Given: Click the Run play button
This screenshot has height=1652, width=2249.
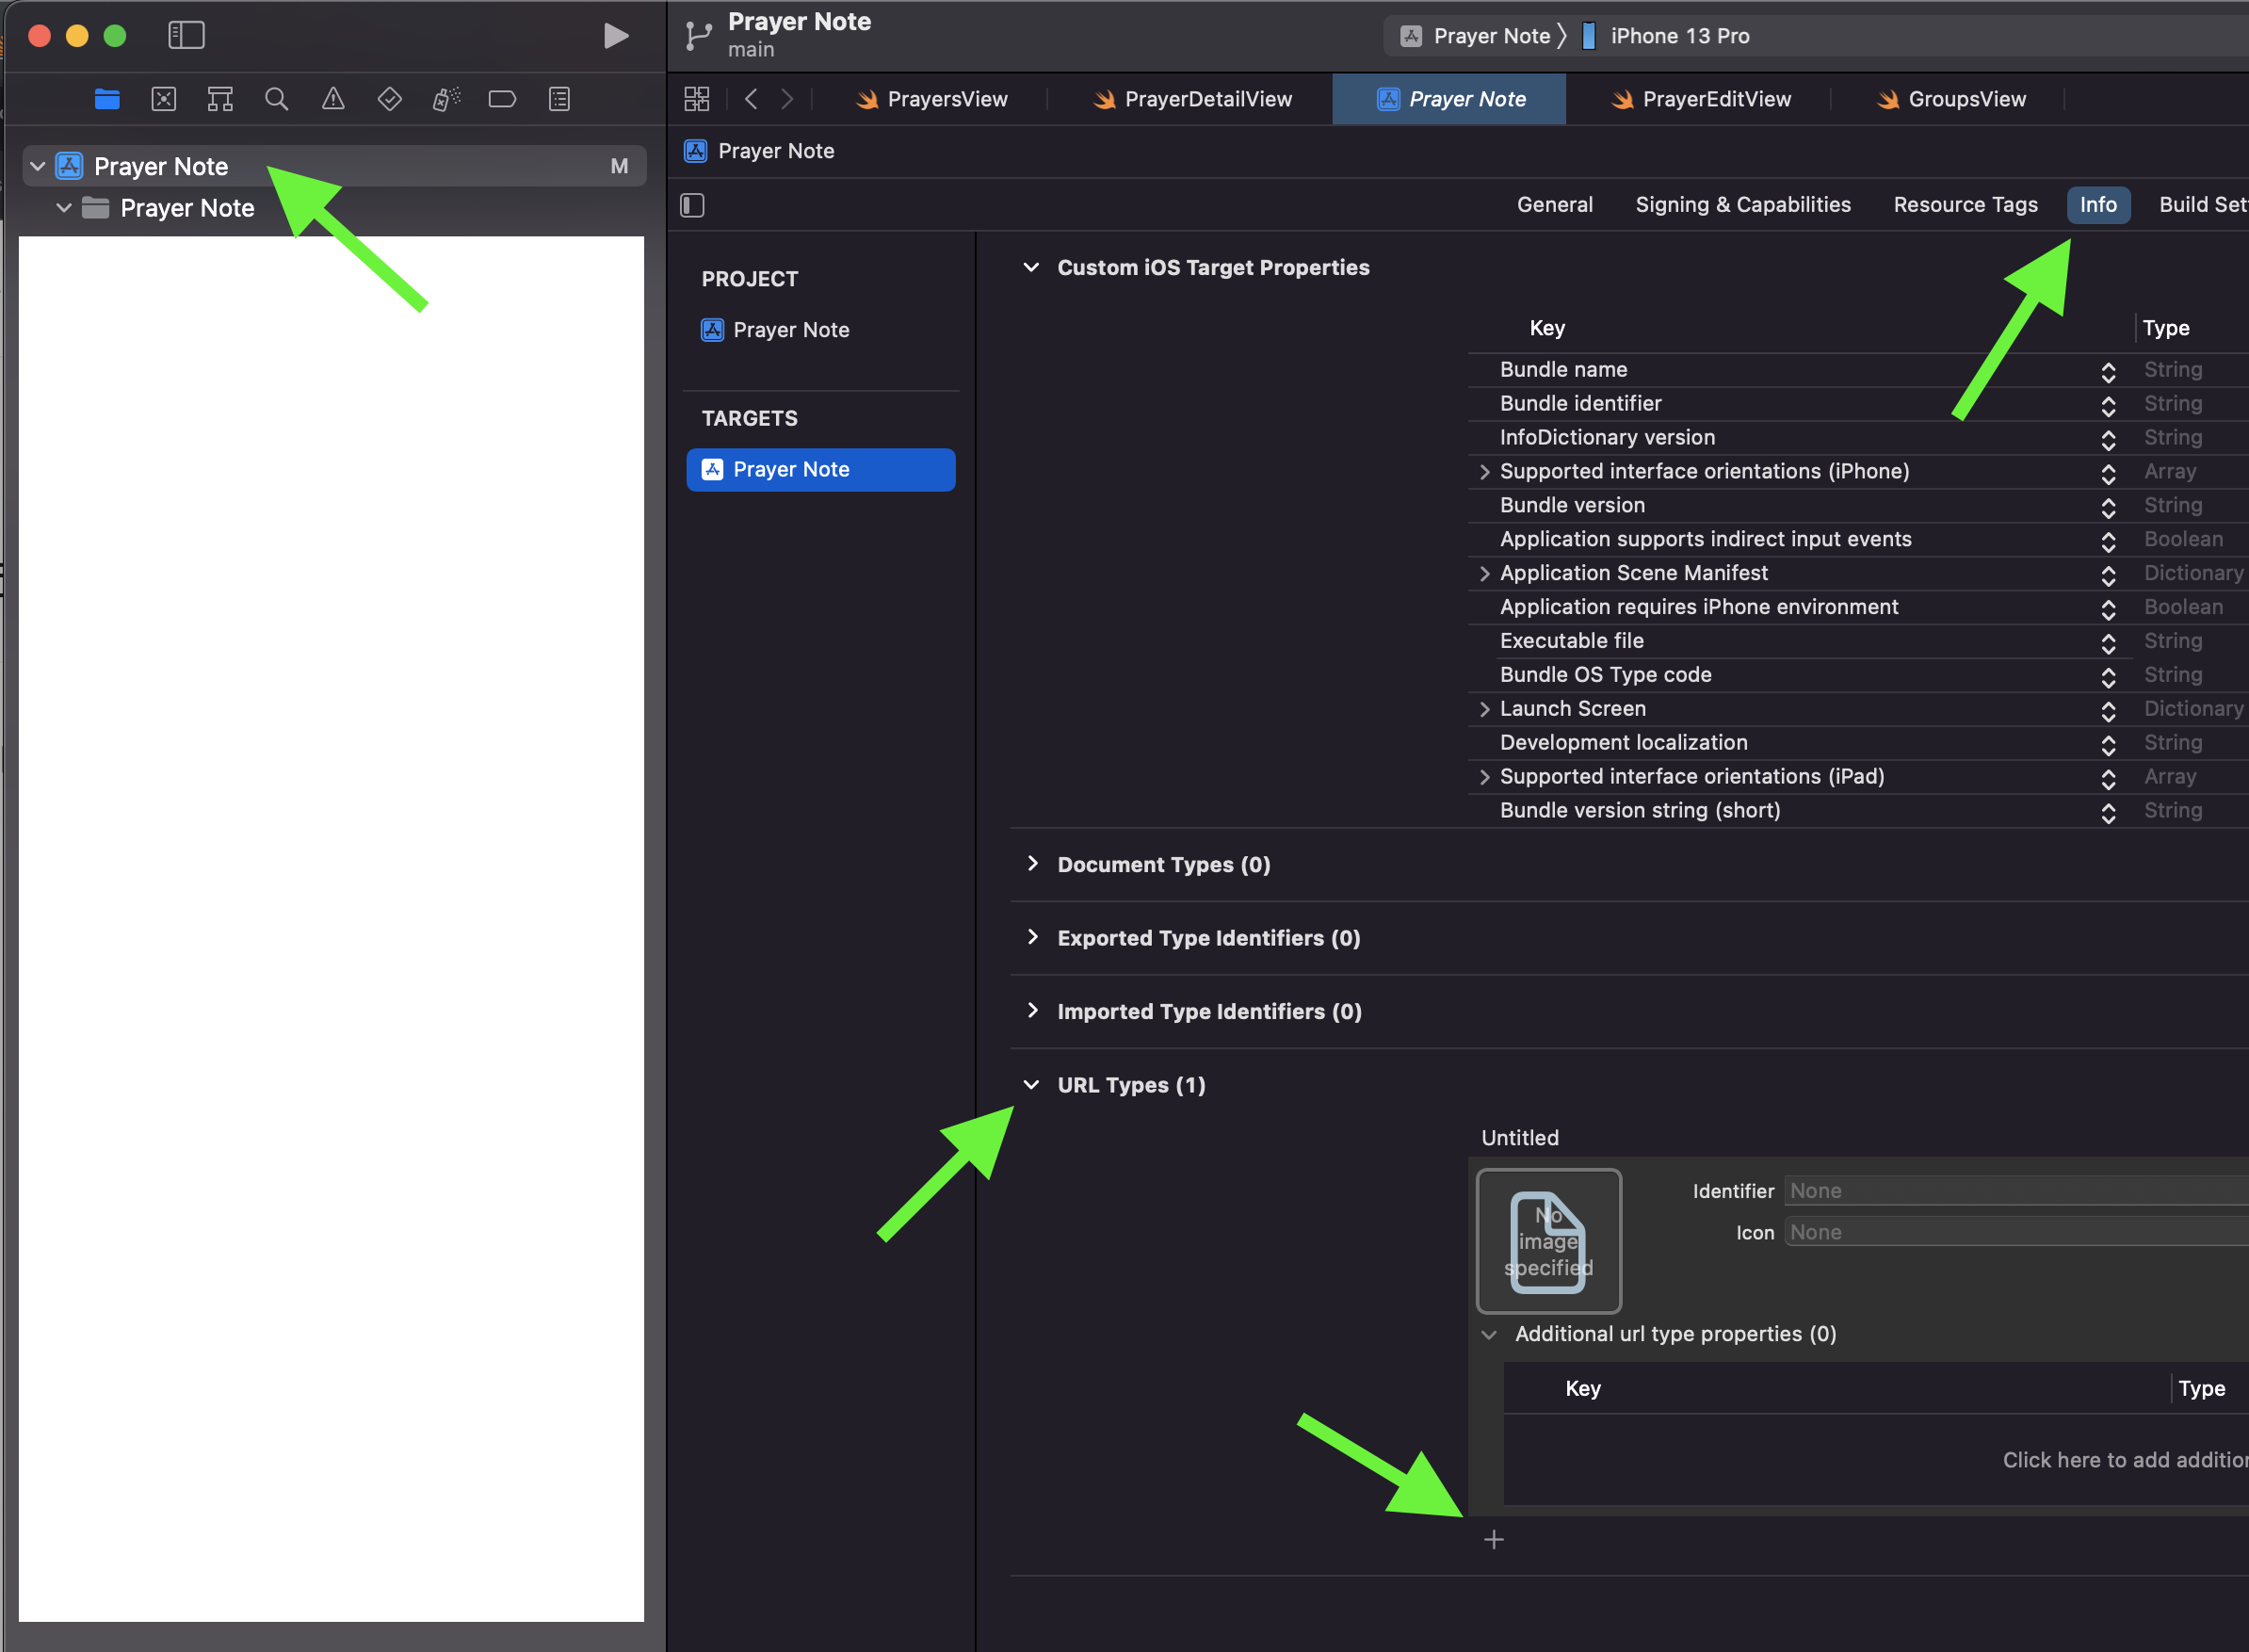Looking at the screenshot, I should 616,36.
